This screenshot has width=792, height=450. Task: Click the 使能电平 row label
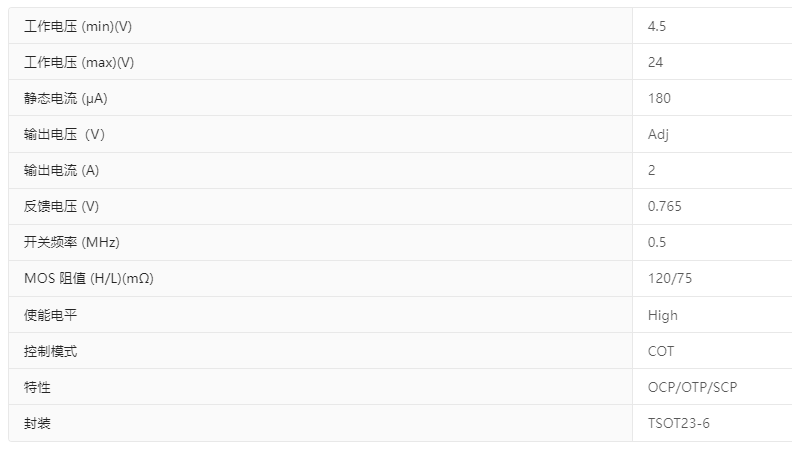pyautogui.click(x=50, y=315)
